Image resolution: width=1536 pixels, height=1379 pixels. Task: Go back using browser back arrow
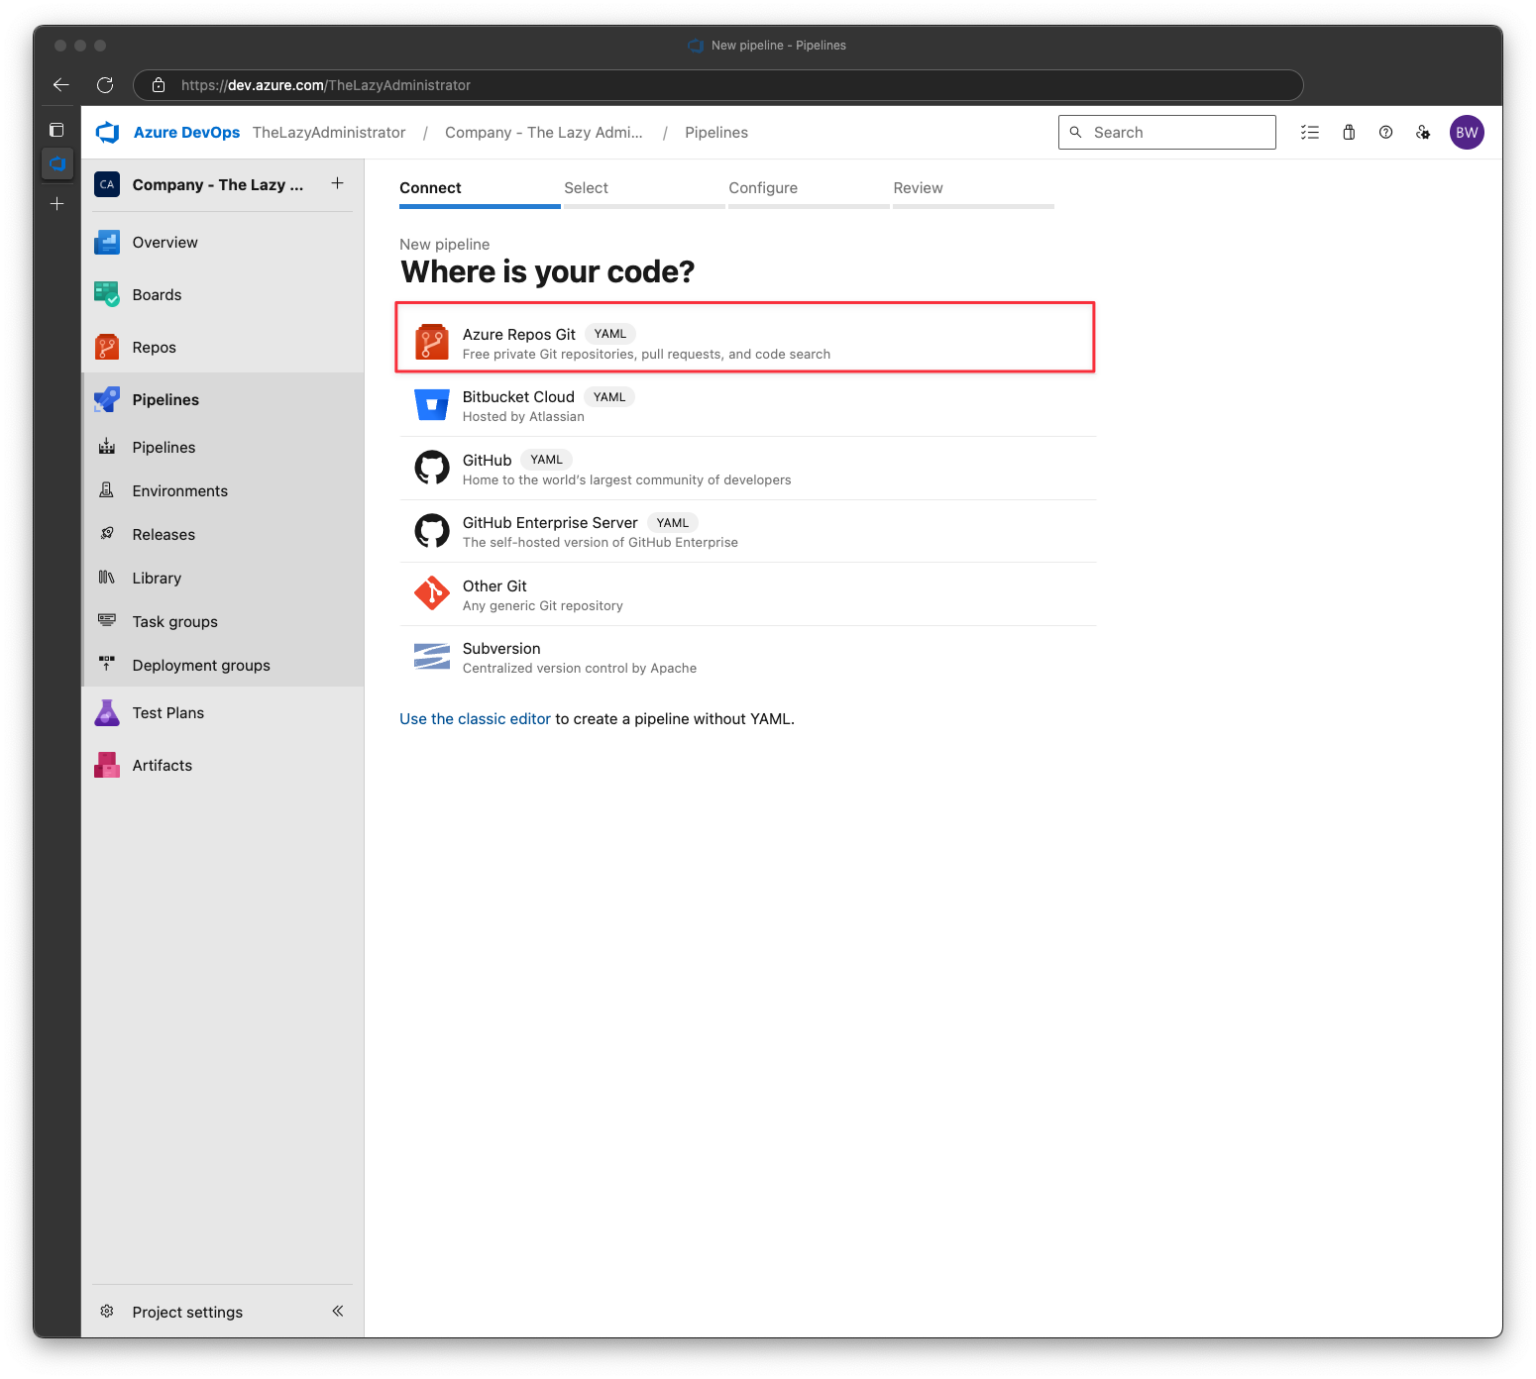(x=61, y=85)
